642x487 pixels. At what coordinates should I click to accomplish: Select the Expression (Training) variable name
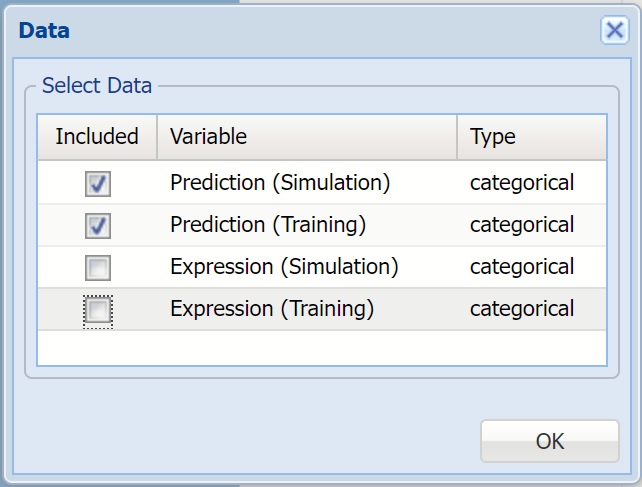272,309
